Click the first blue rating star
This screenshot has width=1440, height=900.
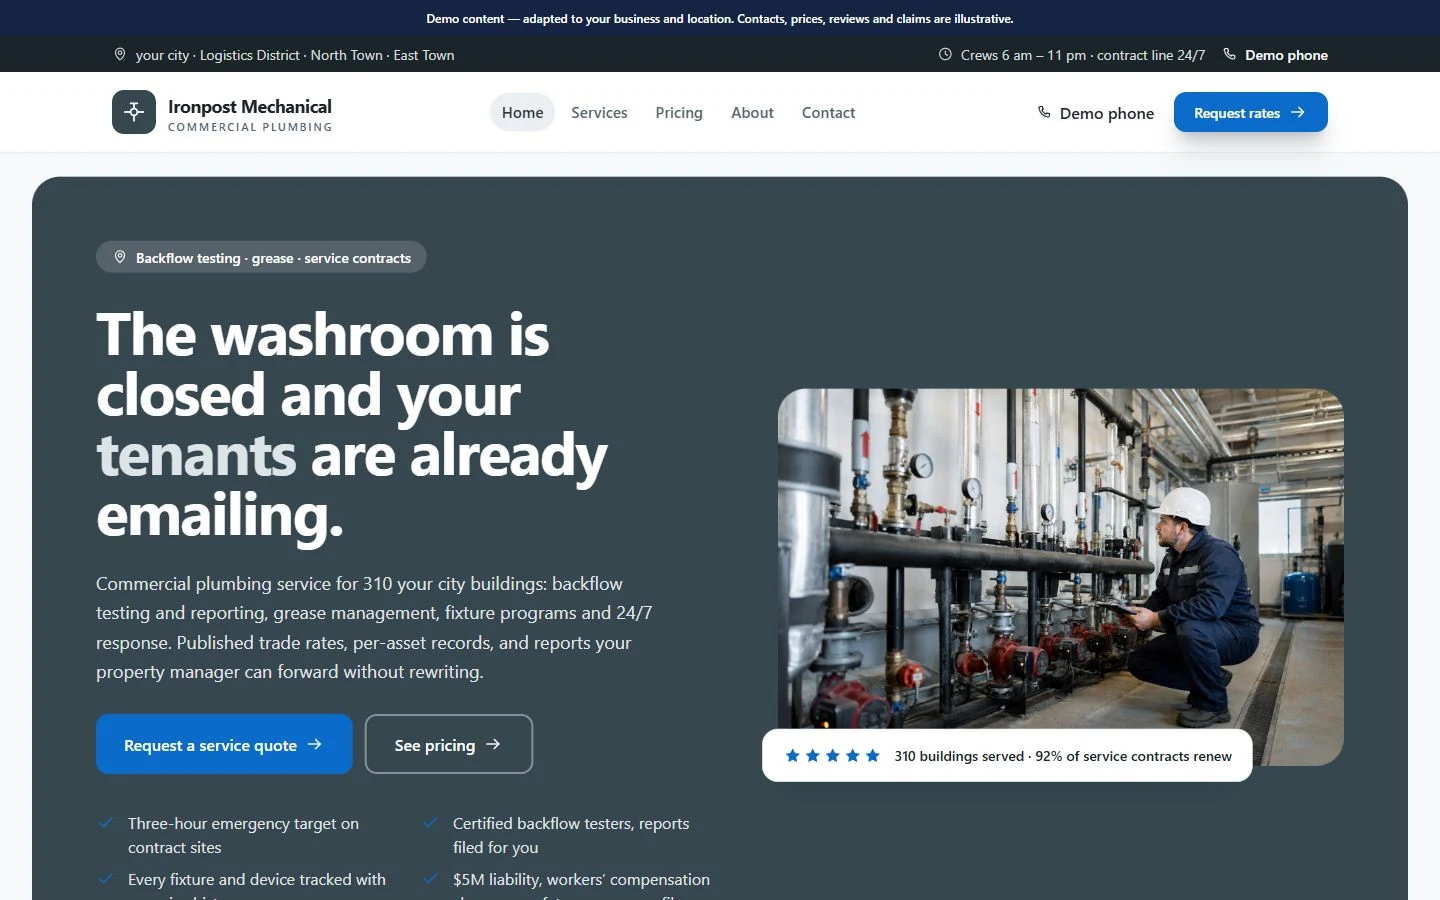point(793,755)
